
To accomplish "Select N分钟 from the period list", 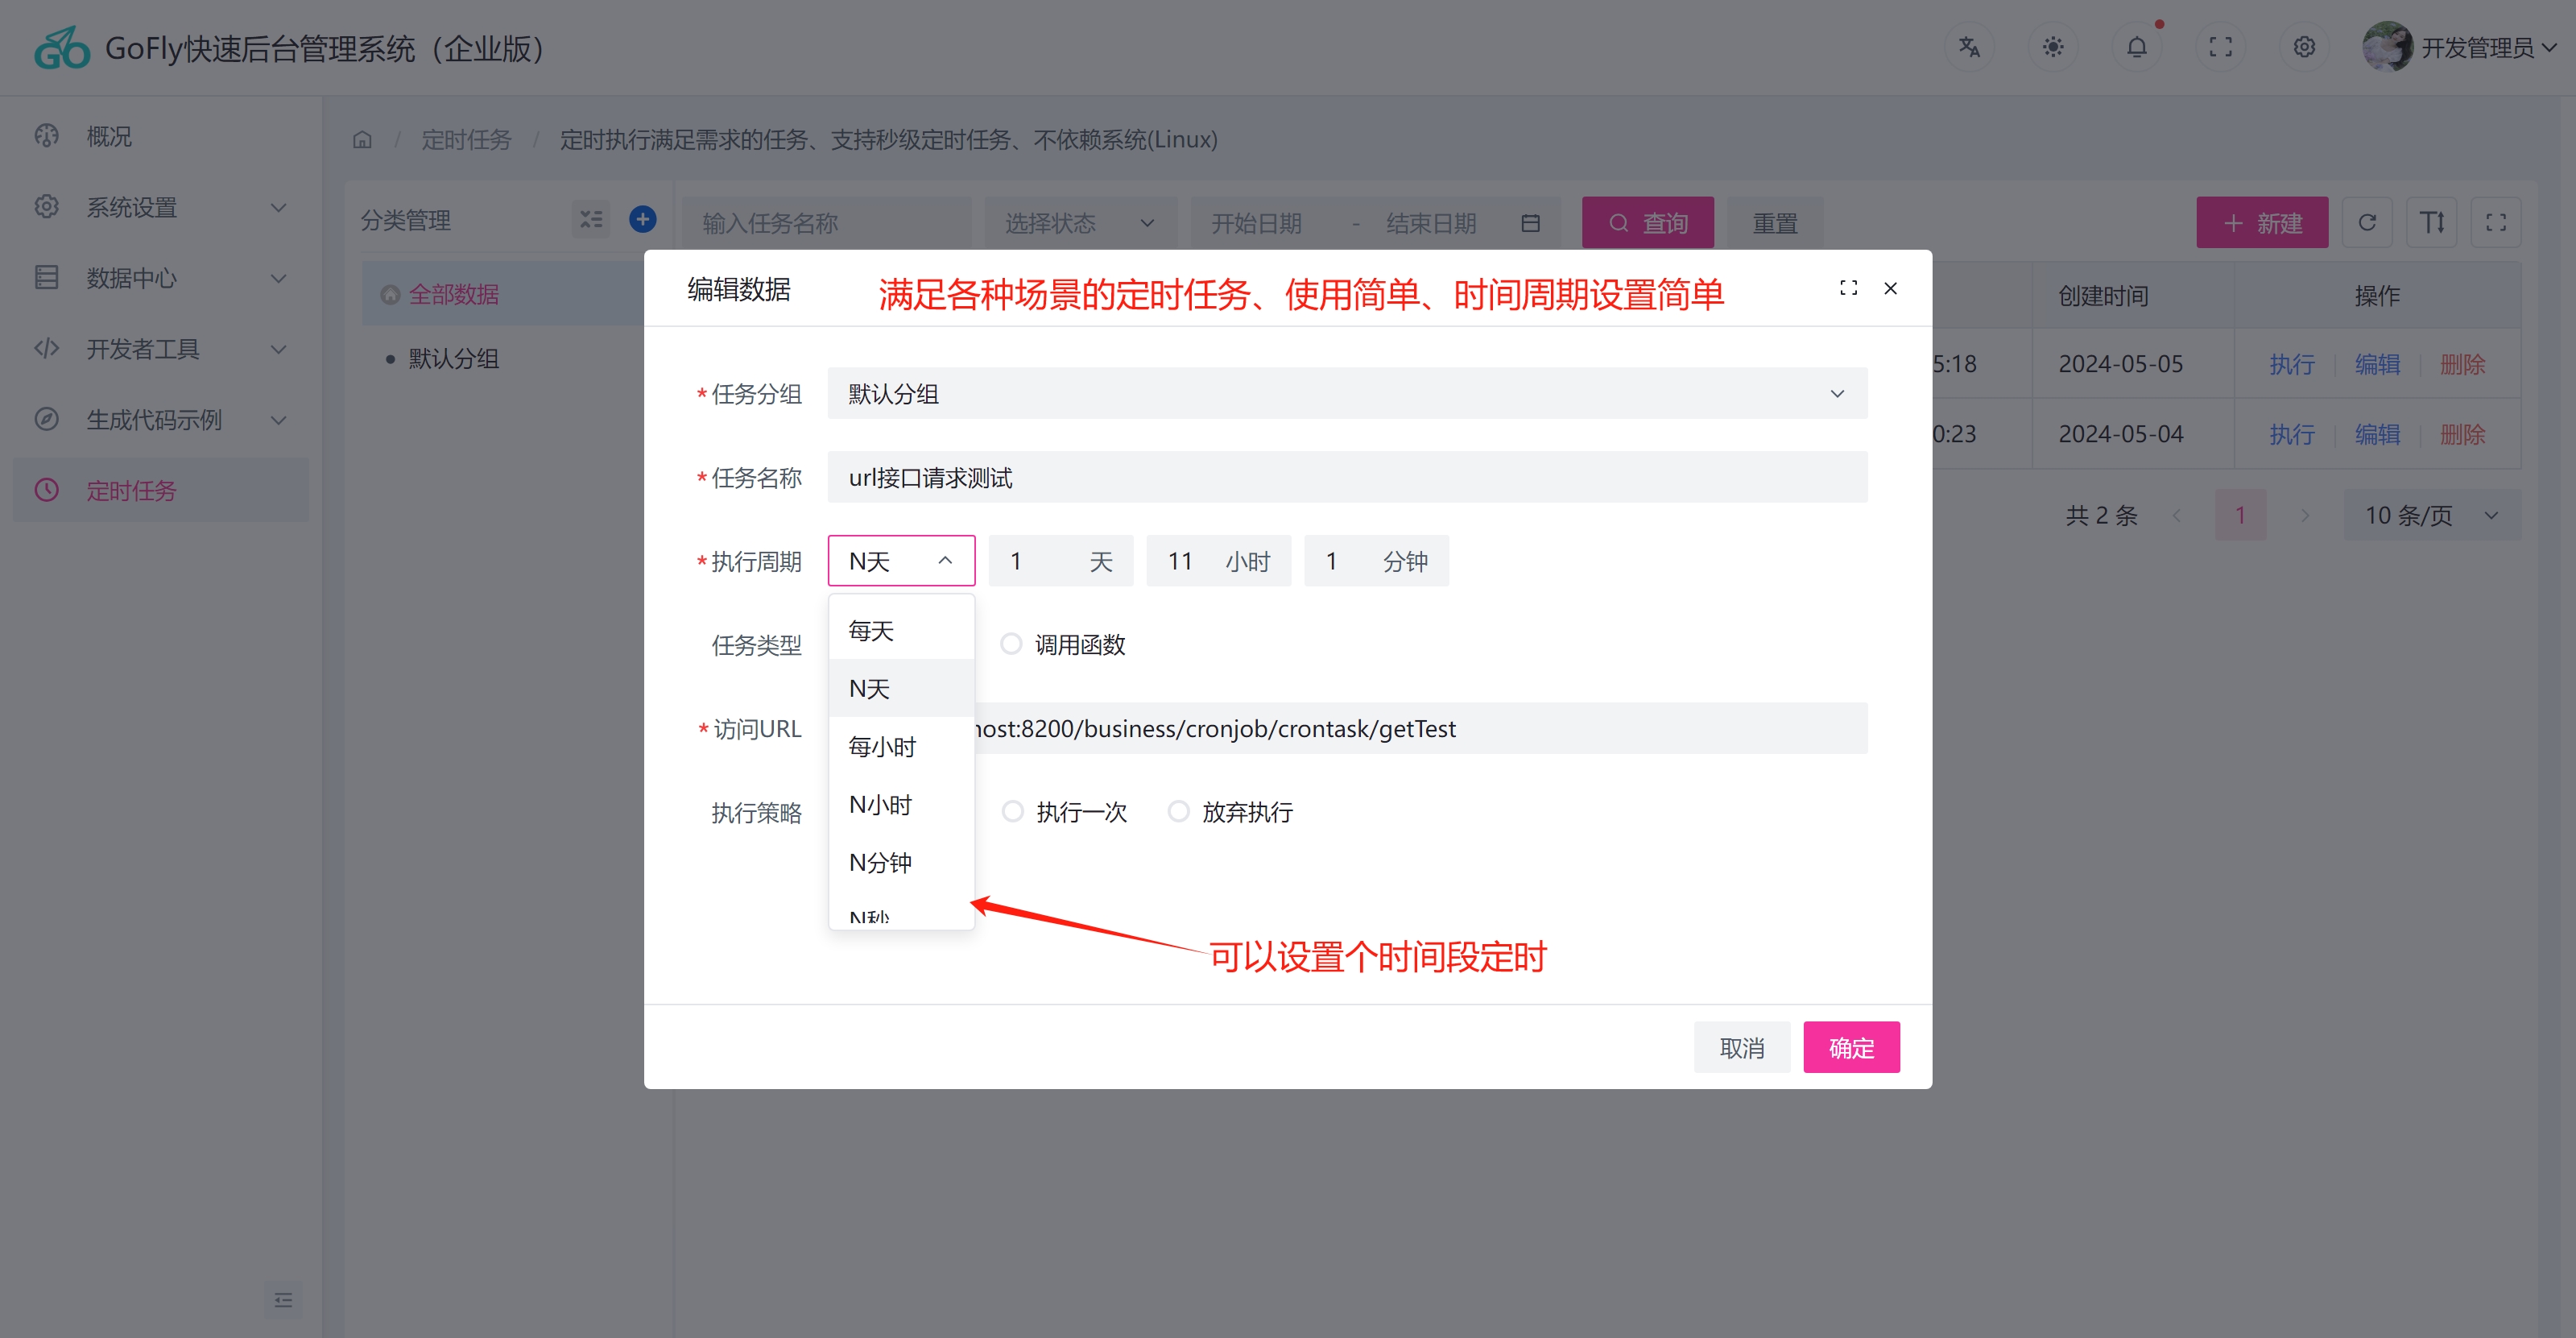I will click(x=901, y=862).
